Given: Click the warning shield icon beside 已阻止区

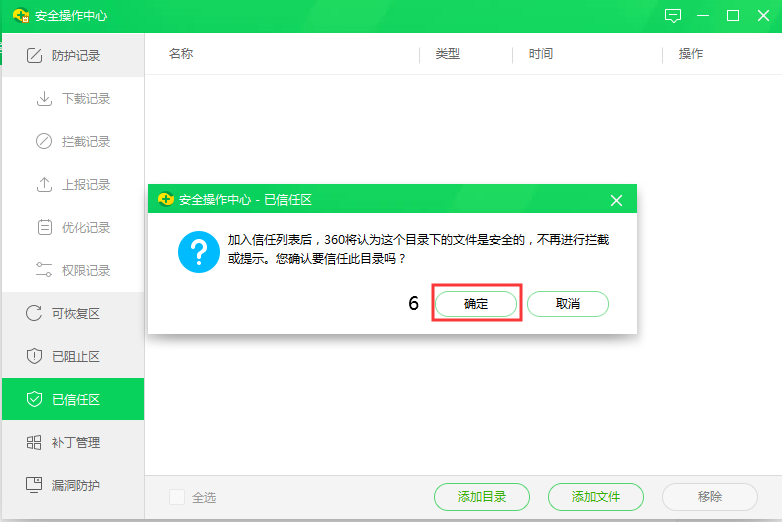Looking at the screenshot, I should (34, 356).
